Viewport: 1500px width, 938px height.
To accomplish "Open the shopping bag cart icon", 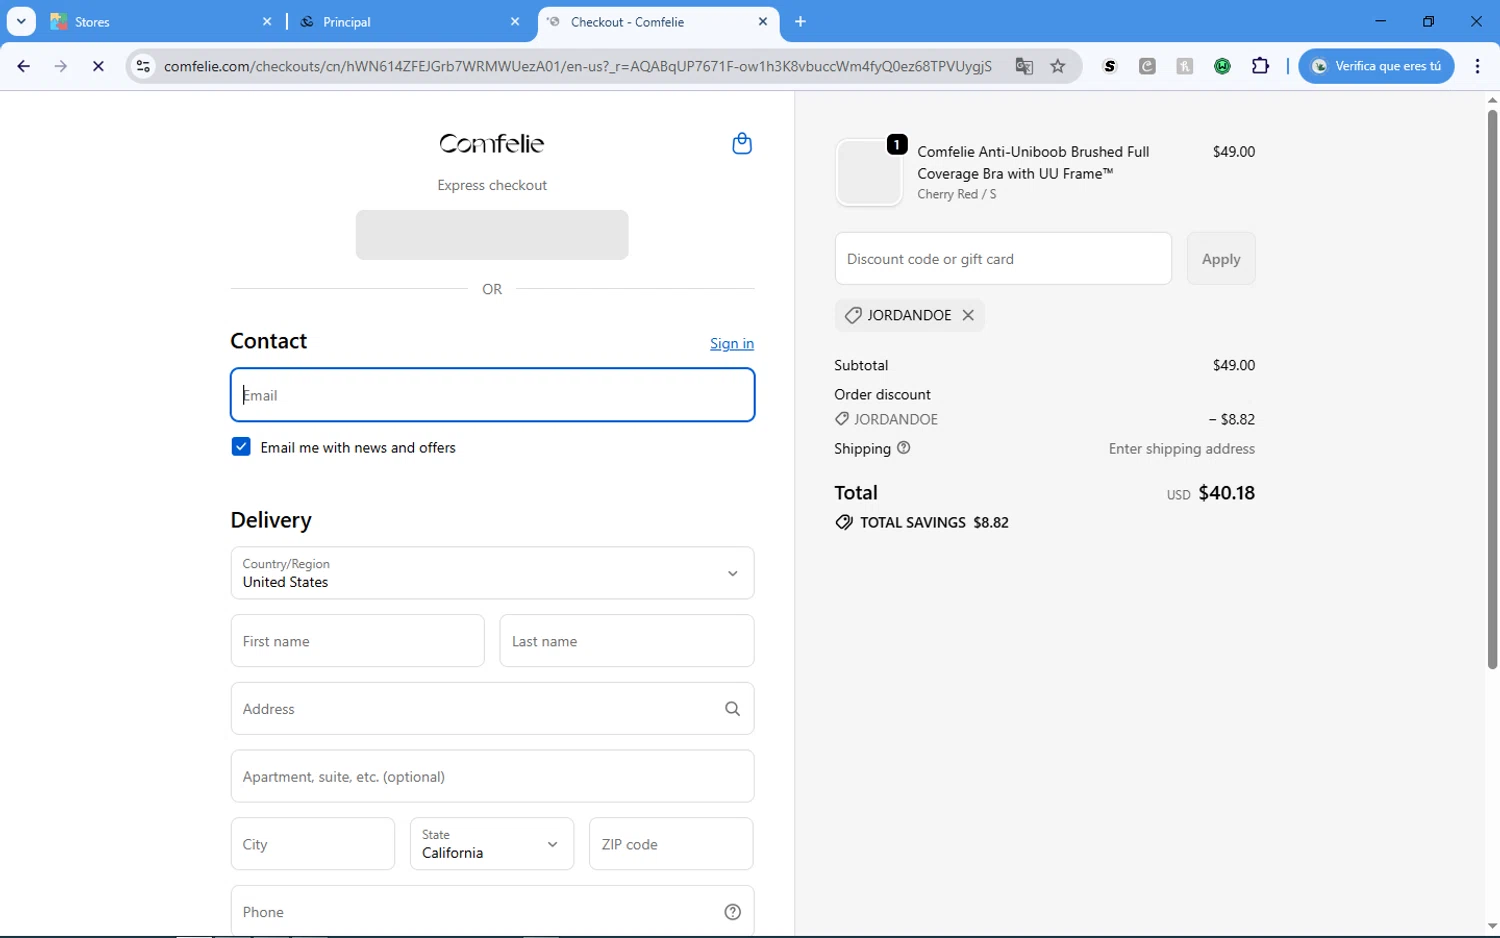I will pyautogui.click(x=742, y=144).
